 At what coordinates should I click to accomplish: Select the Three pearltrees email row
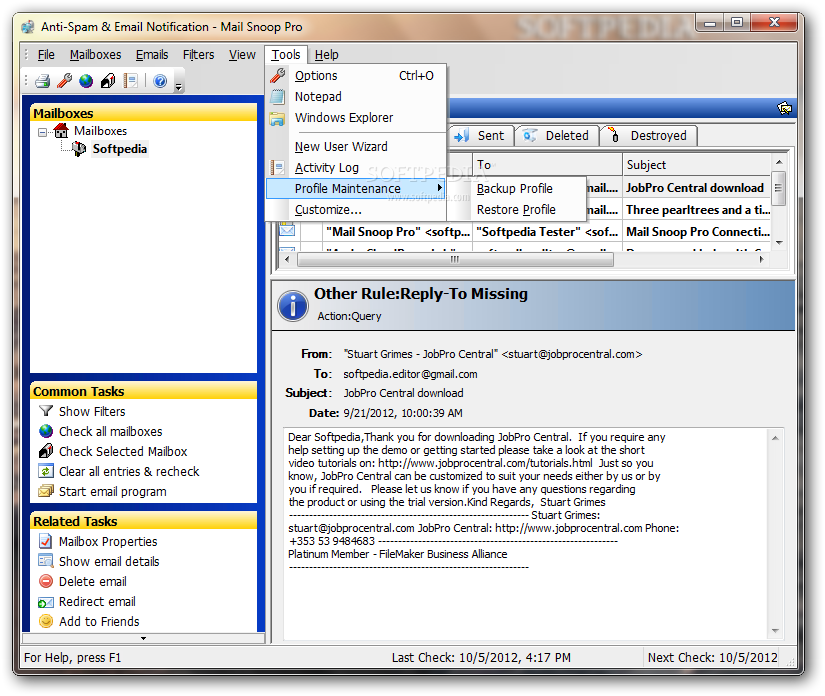698,210
